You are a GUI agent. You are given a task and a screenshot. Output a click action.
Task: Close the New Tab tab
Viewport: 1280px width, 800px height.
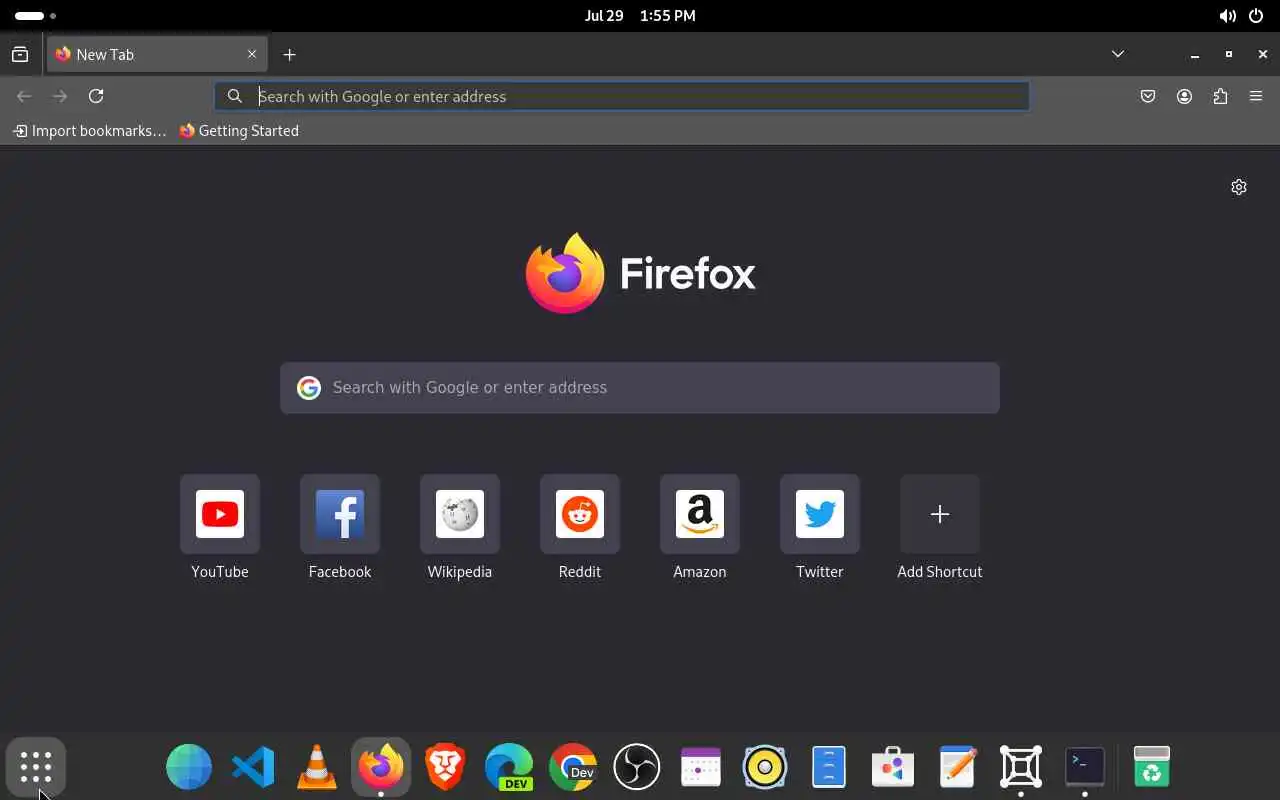point(252,55)
